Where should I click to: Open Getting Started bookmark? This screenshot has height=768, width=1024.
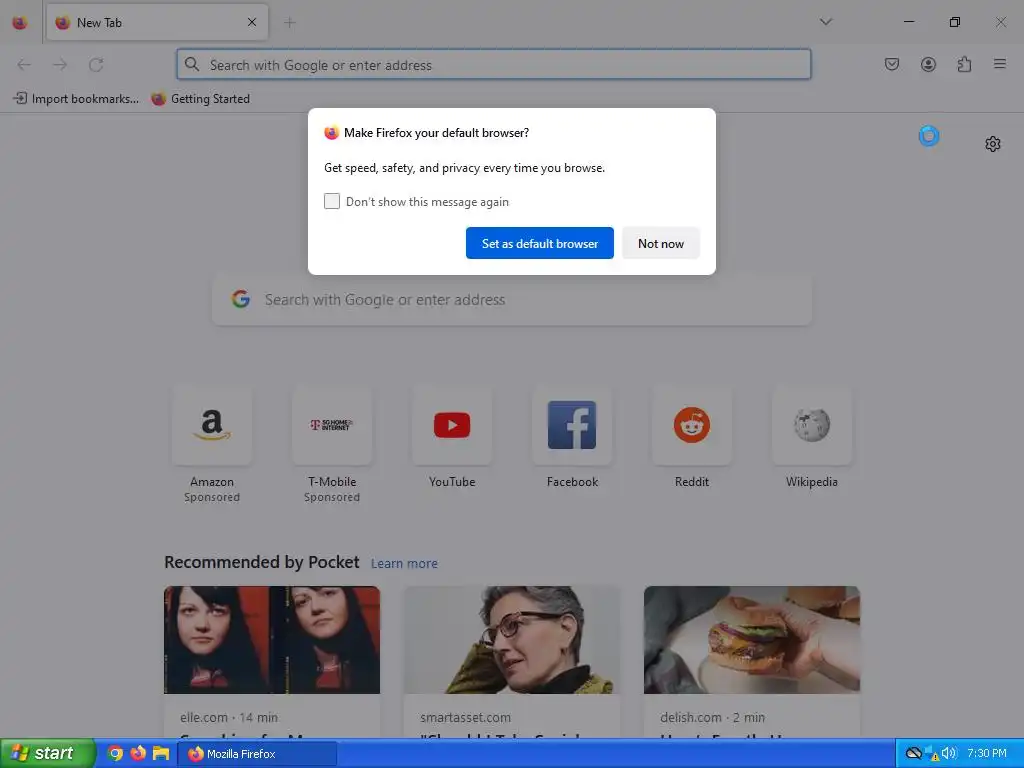(200, 99)
